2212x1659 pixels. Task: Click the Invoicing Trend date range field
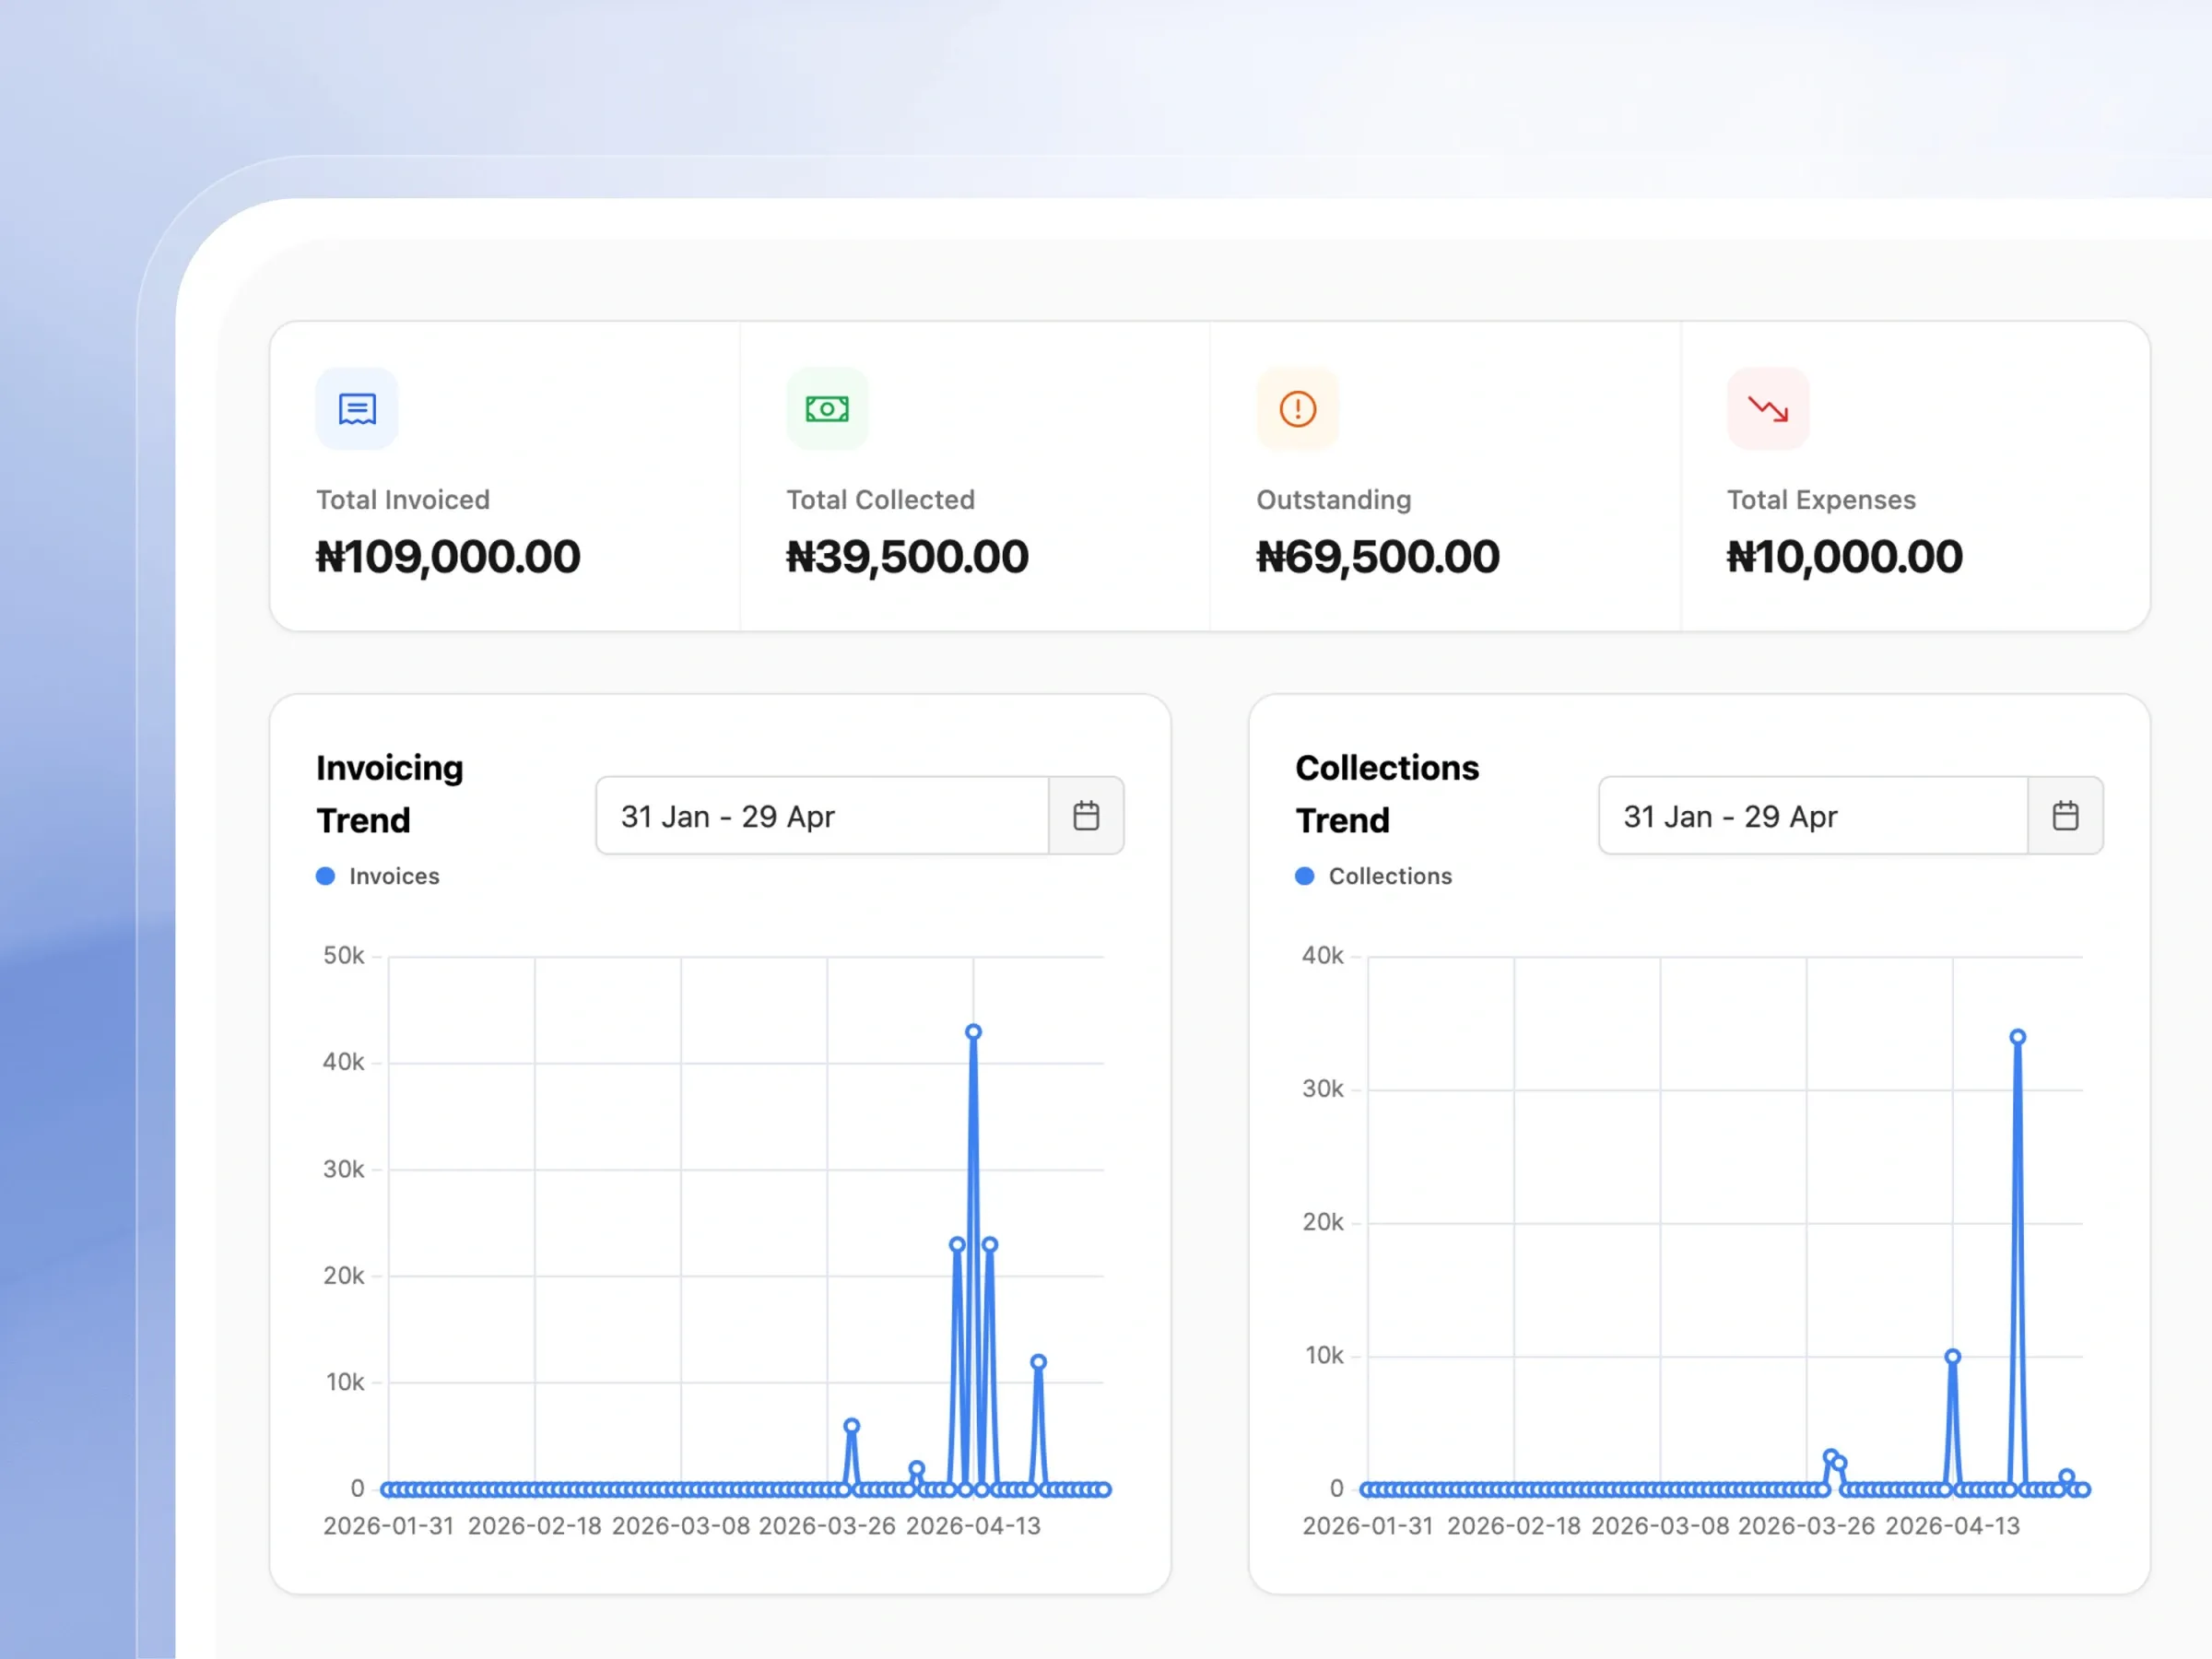(x=822, y=816)
